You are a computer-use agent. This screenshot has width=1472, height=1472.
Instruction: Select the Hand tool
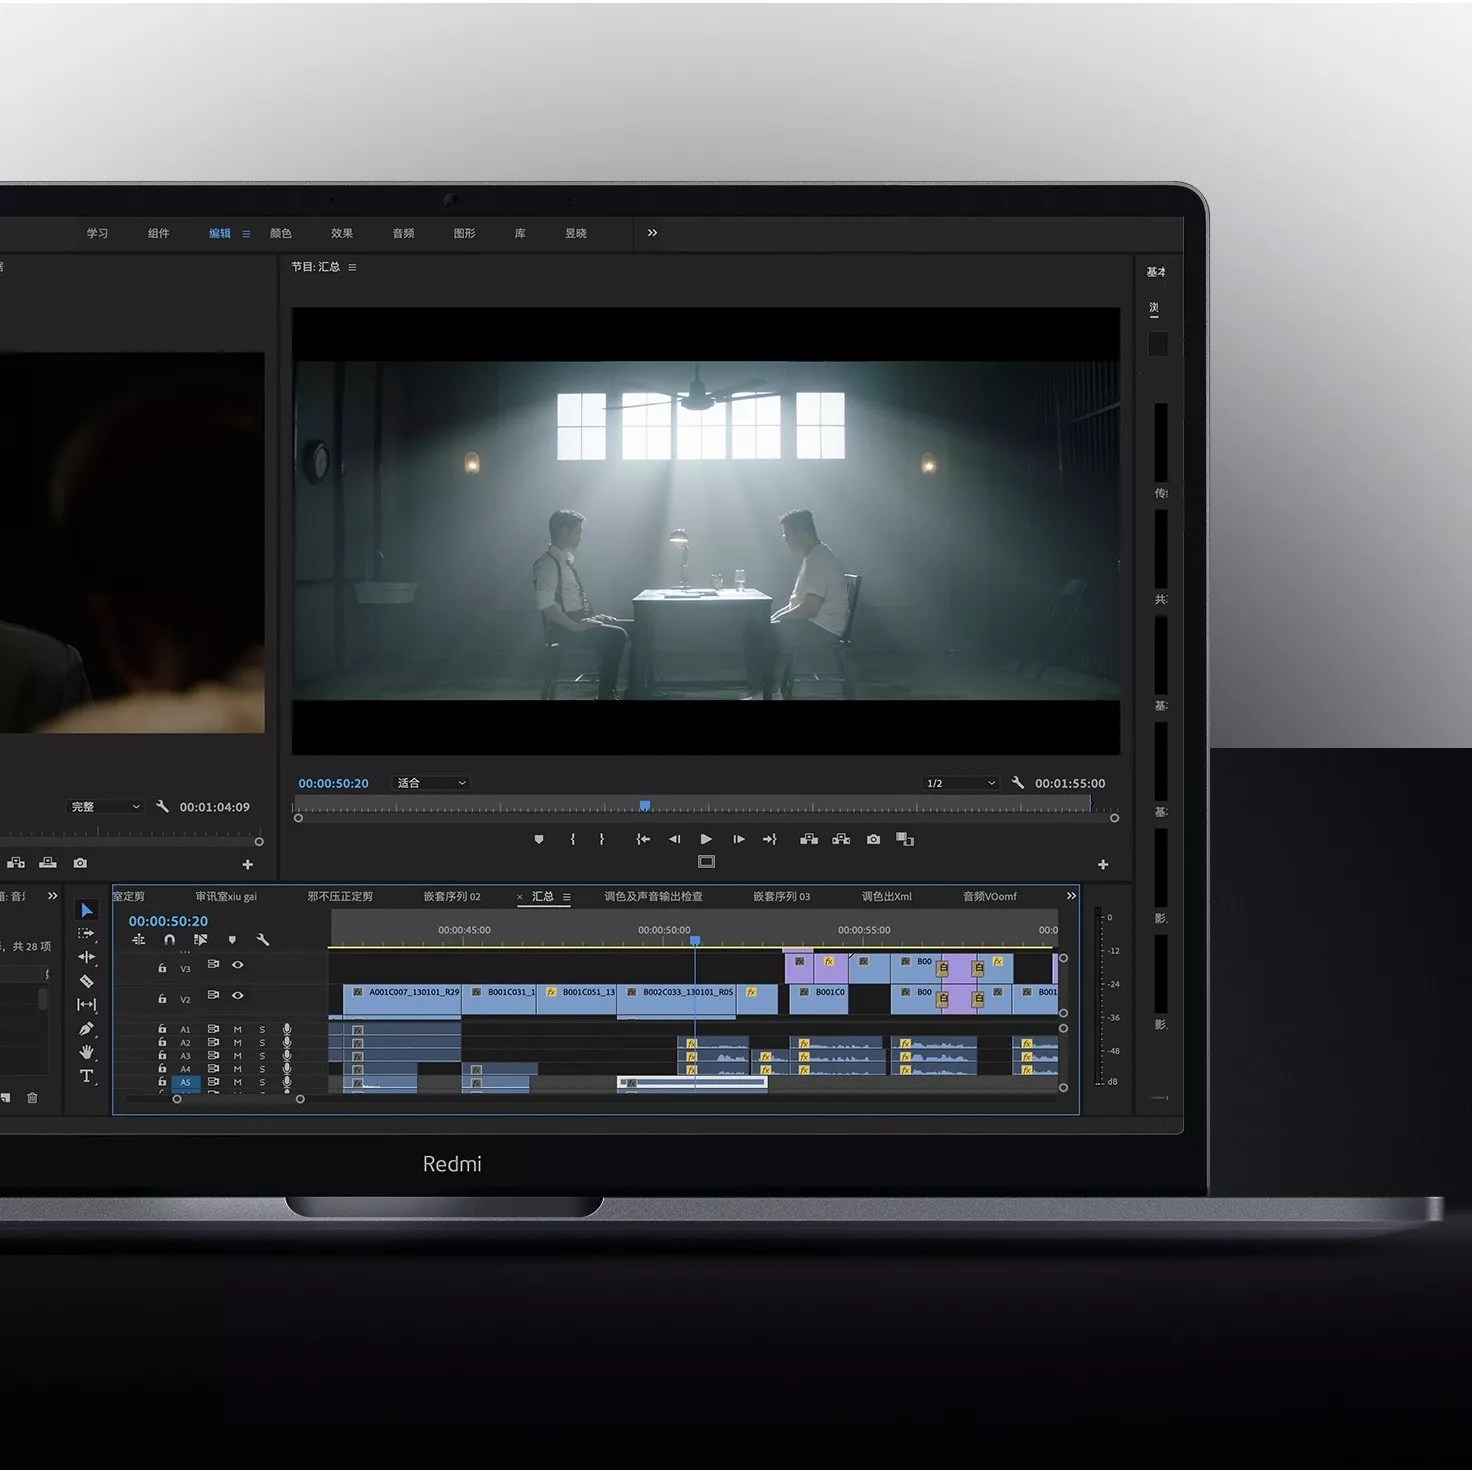point(88,1052)
